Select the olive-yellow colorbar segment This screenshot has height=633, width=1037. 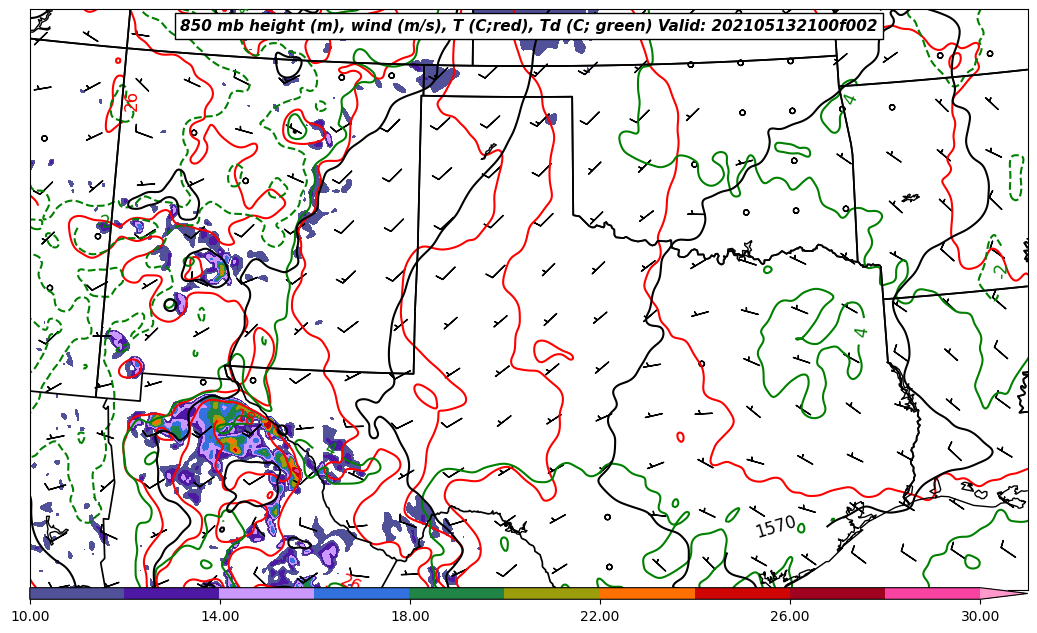(552, 593)
